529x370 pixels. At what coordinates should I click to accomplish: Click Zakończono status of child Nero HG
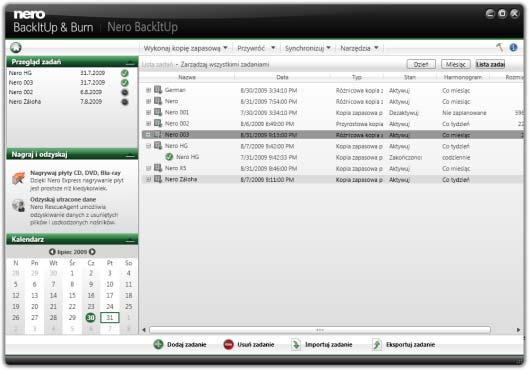coord(405,158)
